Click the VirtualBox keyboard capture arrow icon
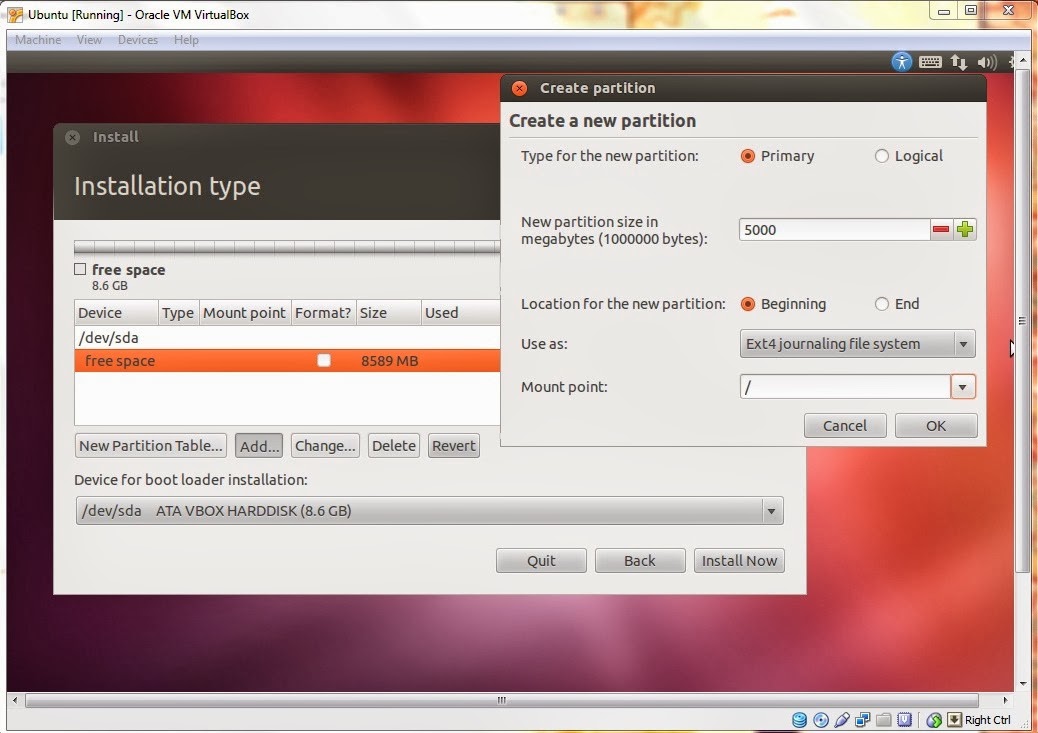This screenshot has height=733, width=1038. pos(954,720)
